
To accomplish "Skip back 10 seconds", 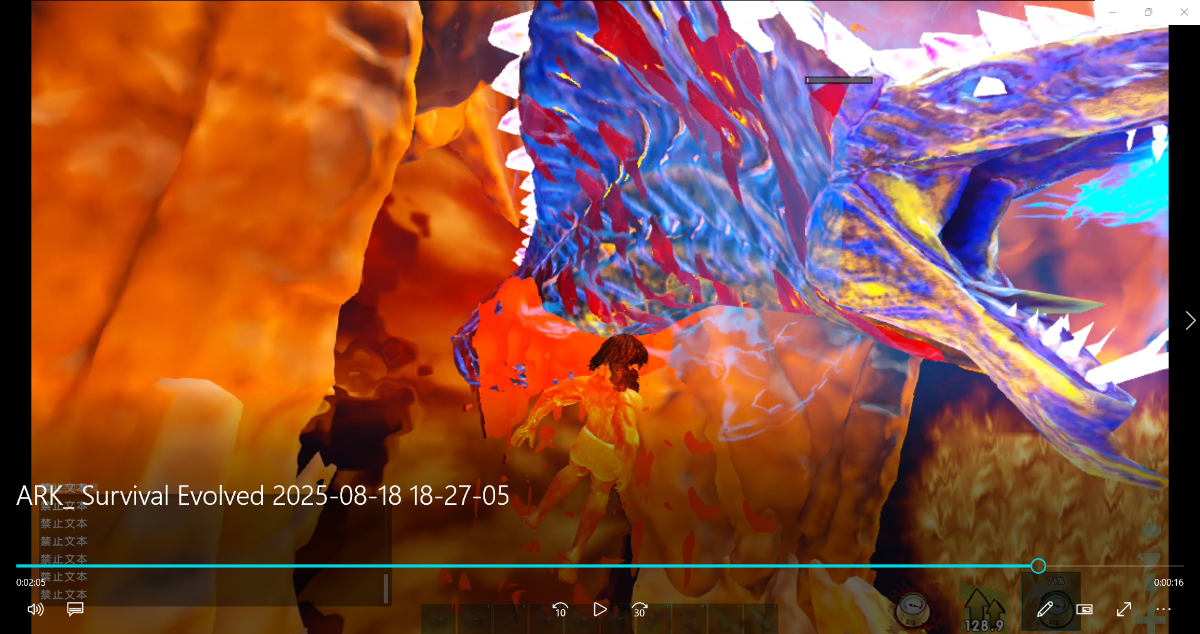I will tap(560, 609).
